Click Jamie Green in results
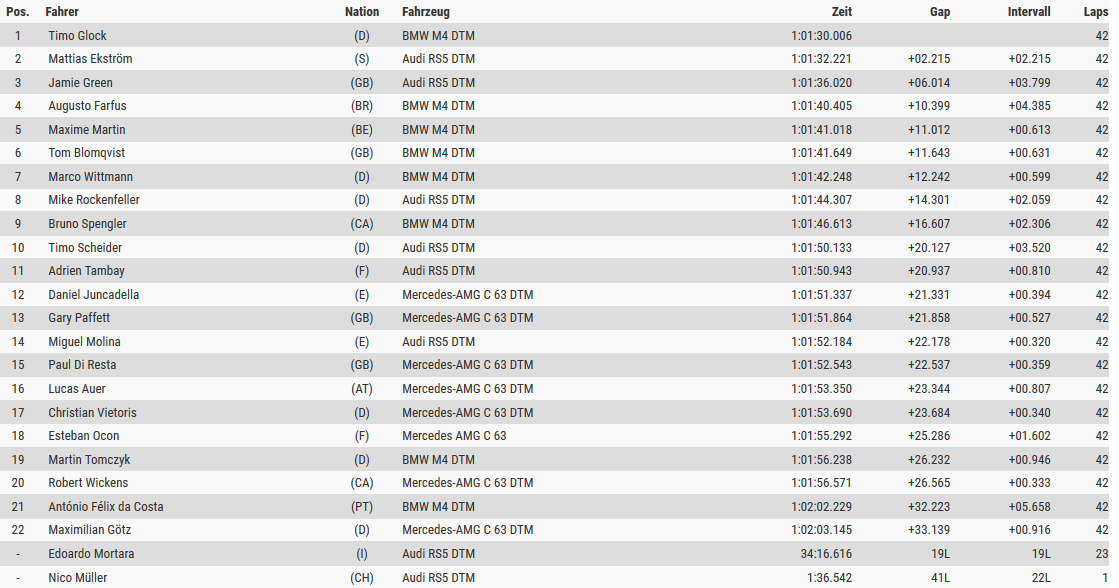 (80, 83)
